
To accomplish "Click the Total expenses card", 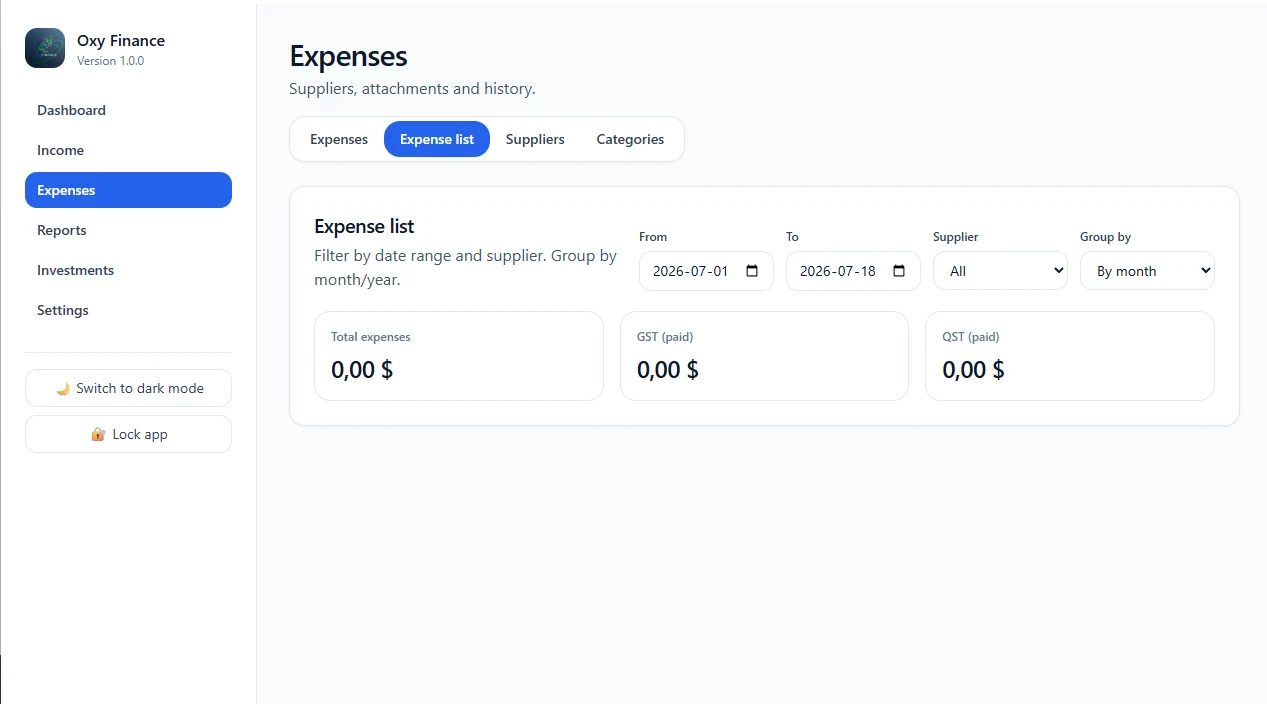I will point(459,356).
